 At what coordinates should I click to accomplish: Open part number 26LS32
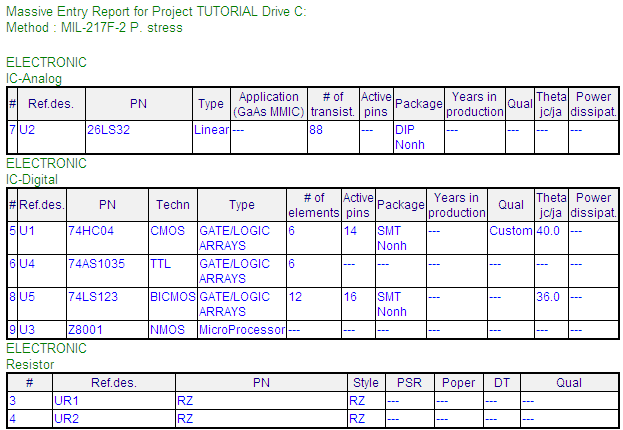pos(107,129)
